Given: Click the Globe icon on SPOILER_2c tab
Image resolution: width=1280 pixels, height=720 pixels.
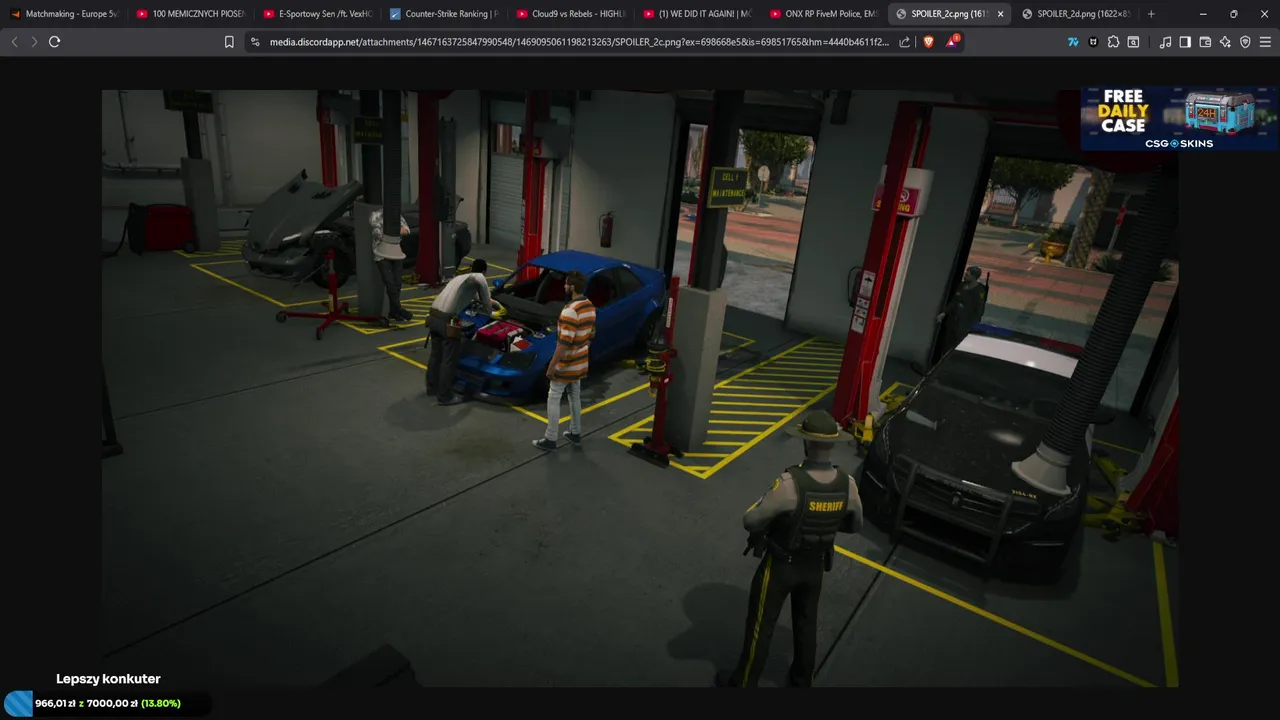Looking at the screenshot, I should tap(901, 14).
